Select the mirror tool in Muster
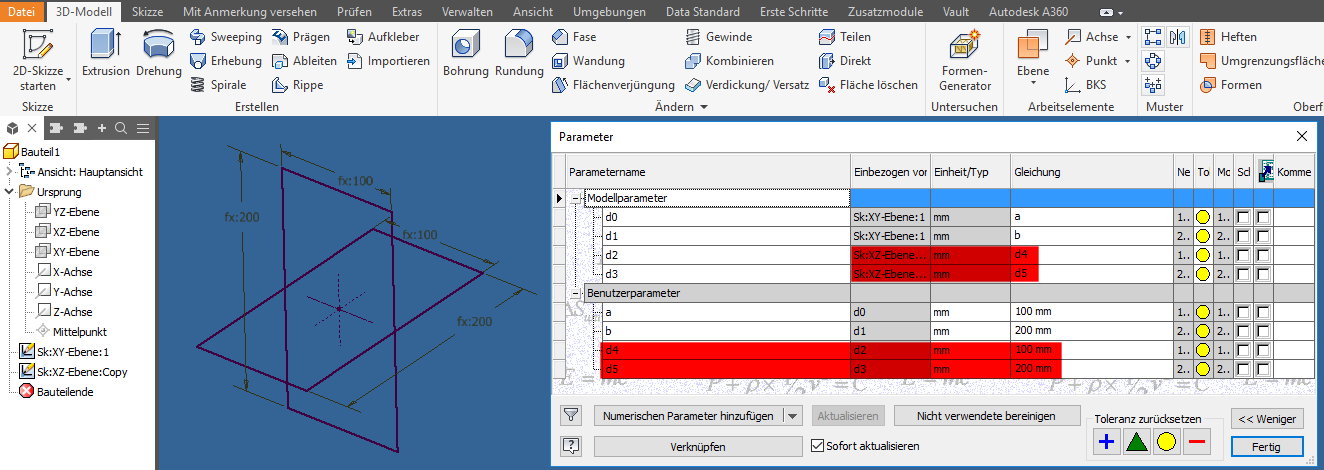This screenshot has width=1324, height=470. pyautogui.click(x=1177, y=37)
